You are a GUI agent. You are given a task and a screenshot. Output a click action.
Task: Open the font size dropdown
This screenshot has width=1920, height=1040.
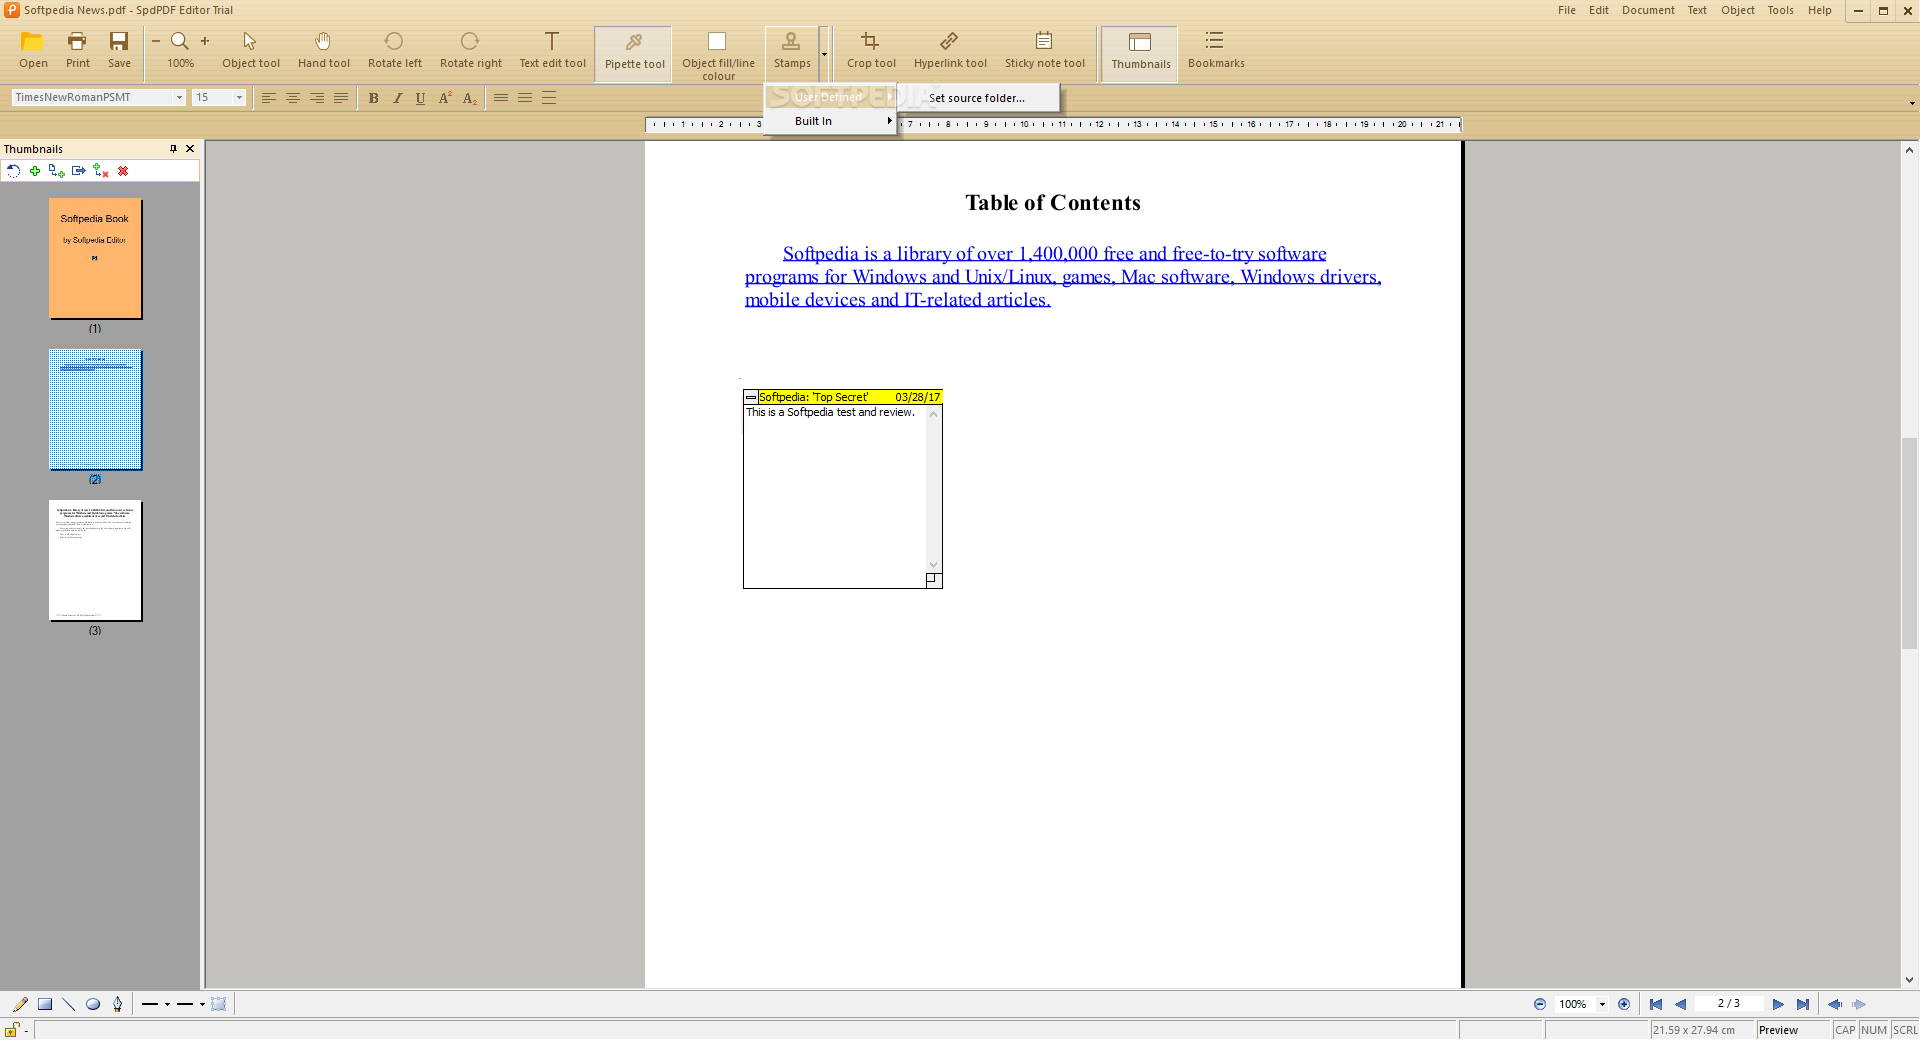[239, 98]
